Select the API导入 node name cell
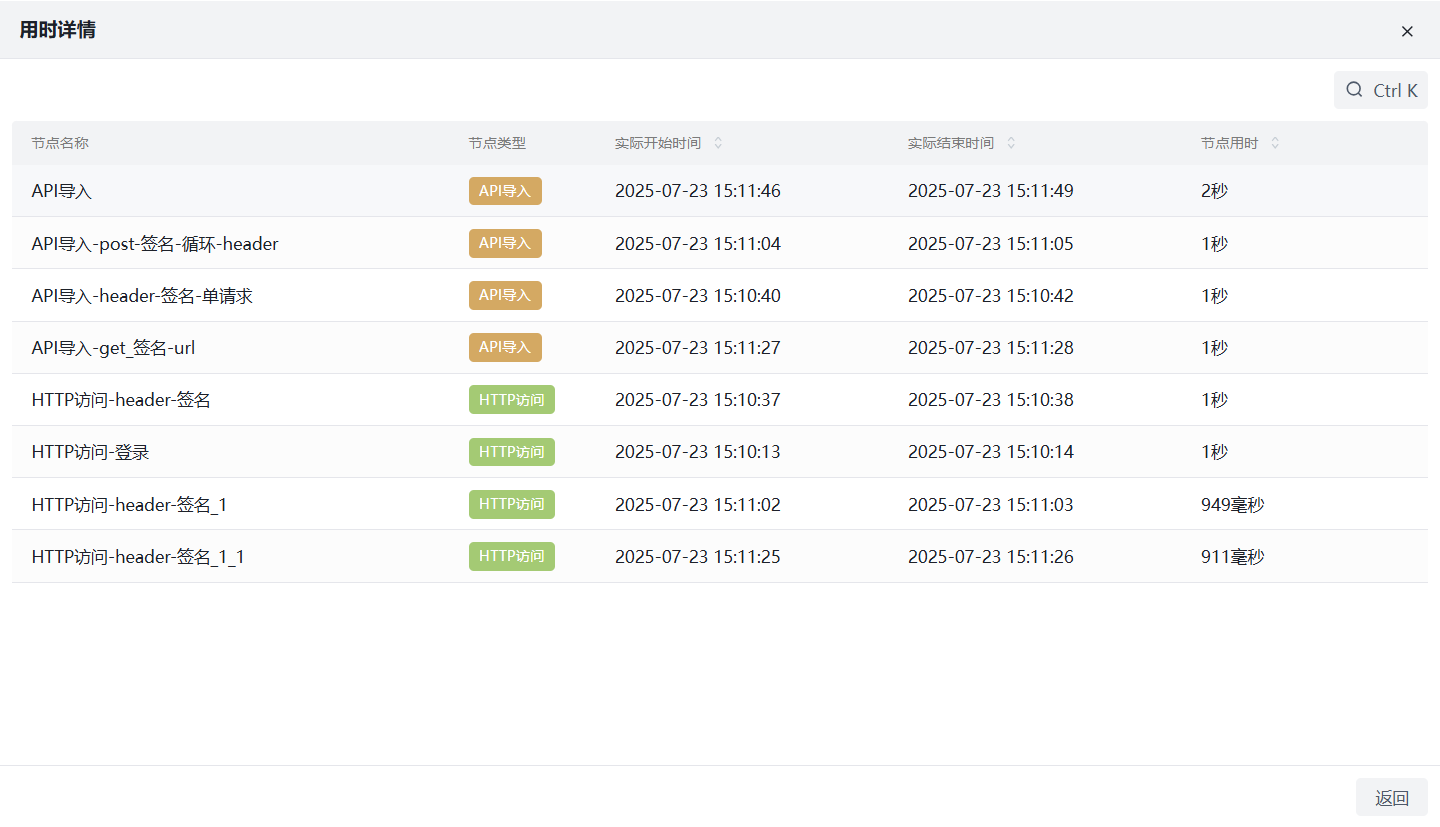Viewport: 1440px width, 827px height. pos(62,191)
